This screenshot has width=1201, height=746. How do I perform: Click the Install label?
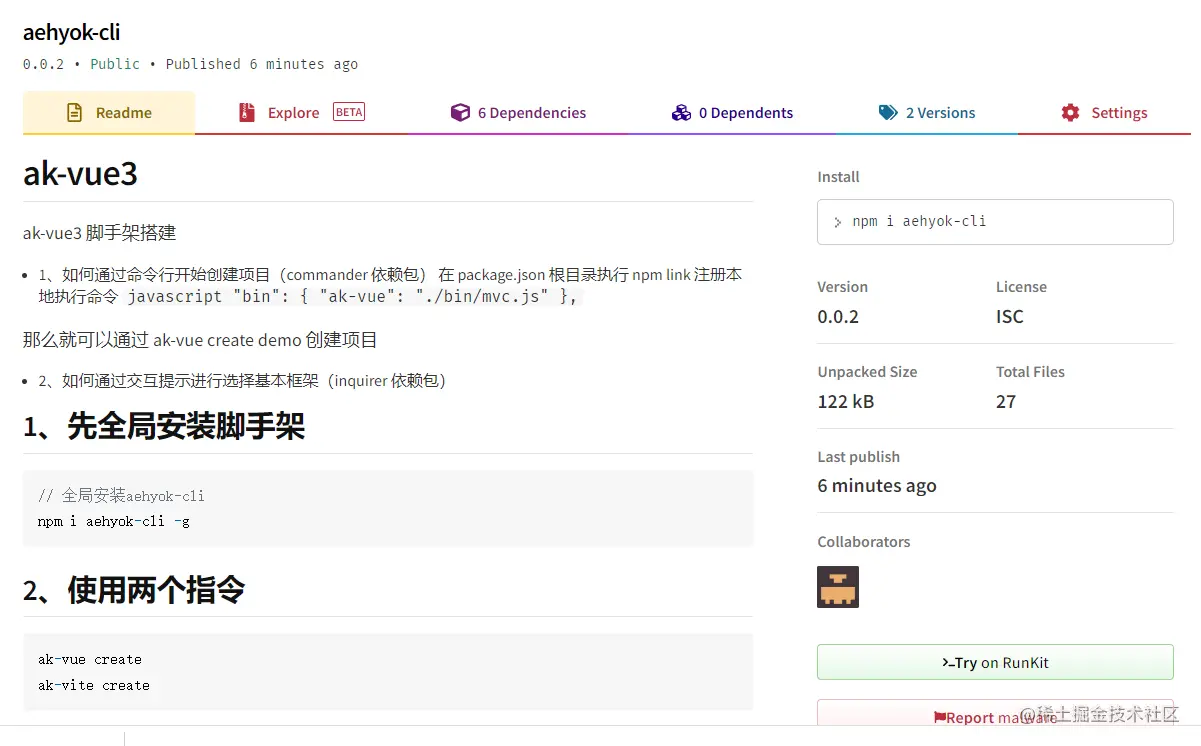(x=838, y=177)
